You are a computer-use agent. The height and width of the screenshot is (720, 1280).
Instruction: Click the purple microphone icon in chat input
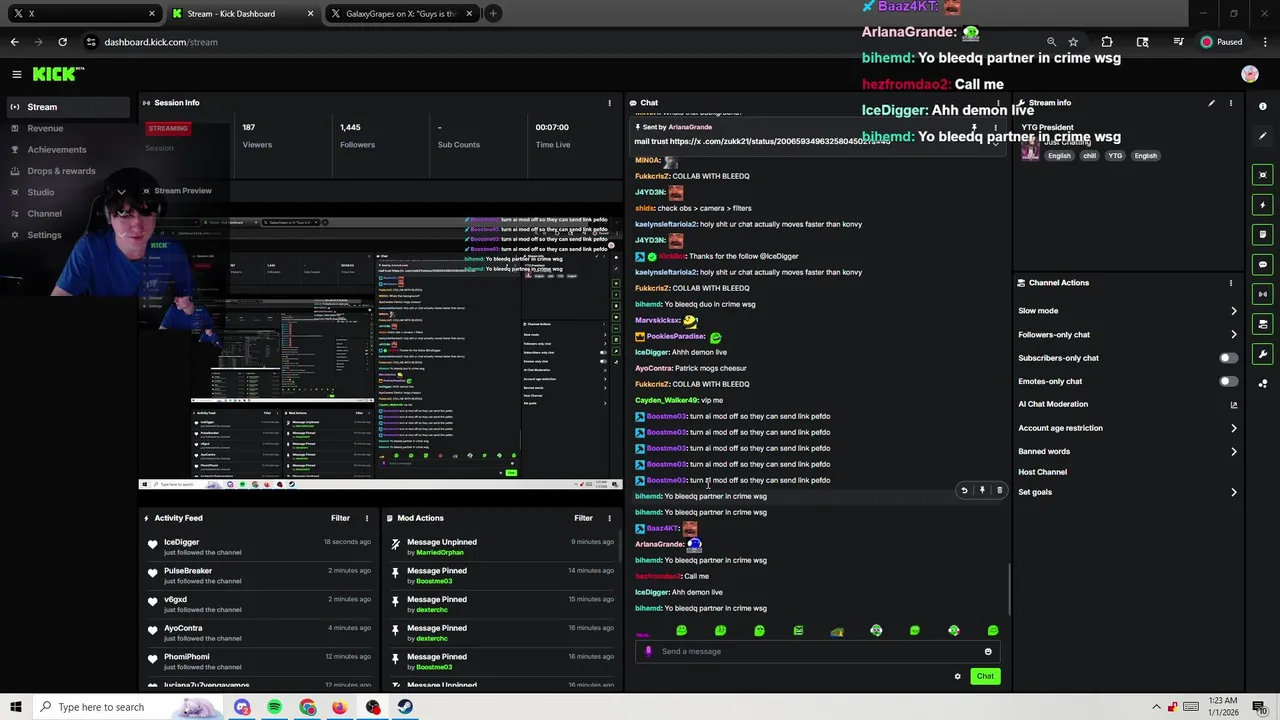click(x=648, y=652)
